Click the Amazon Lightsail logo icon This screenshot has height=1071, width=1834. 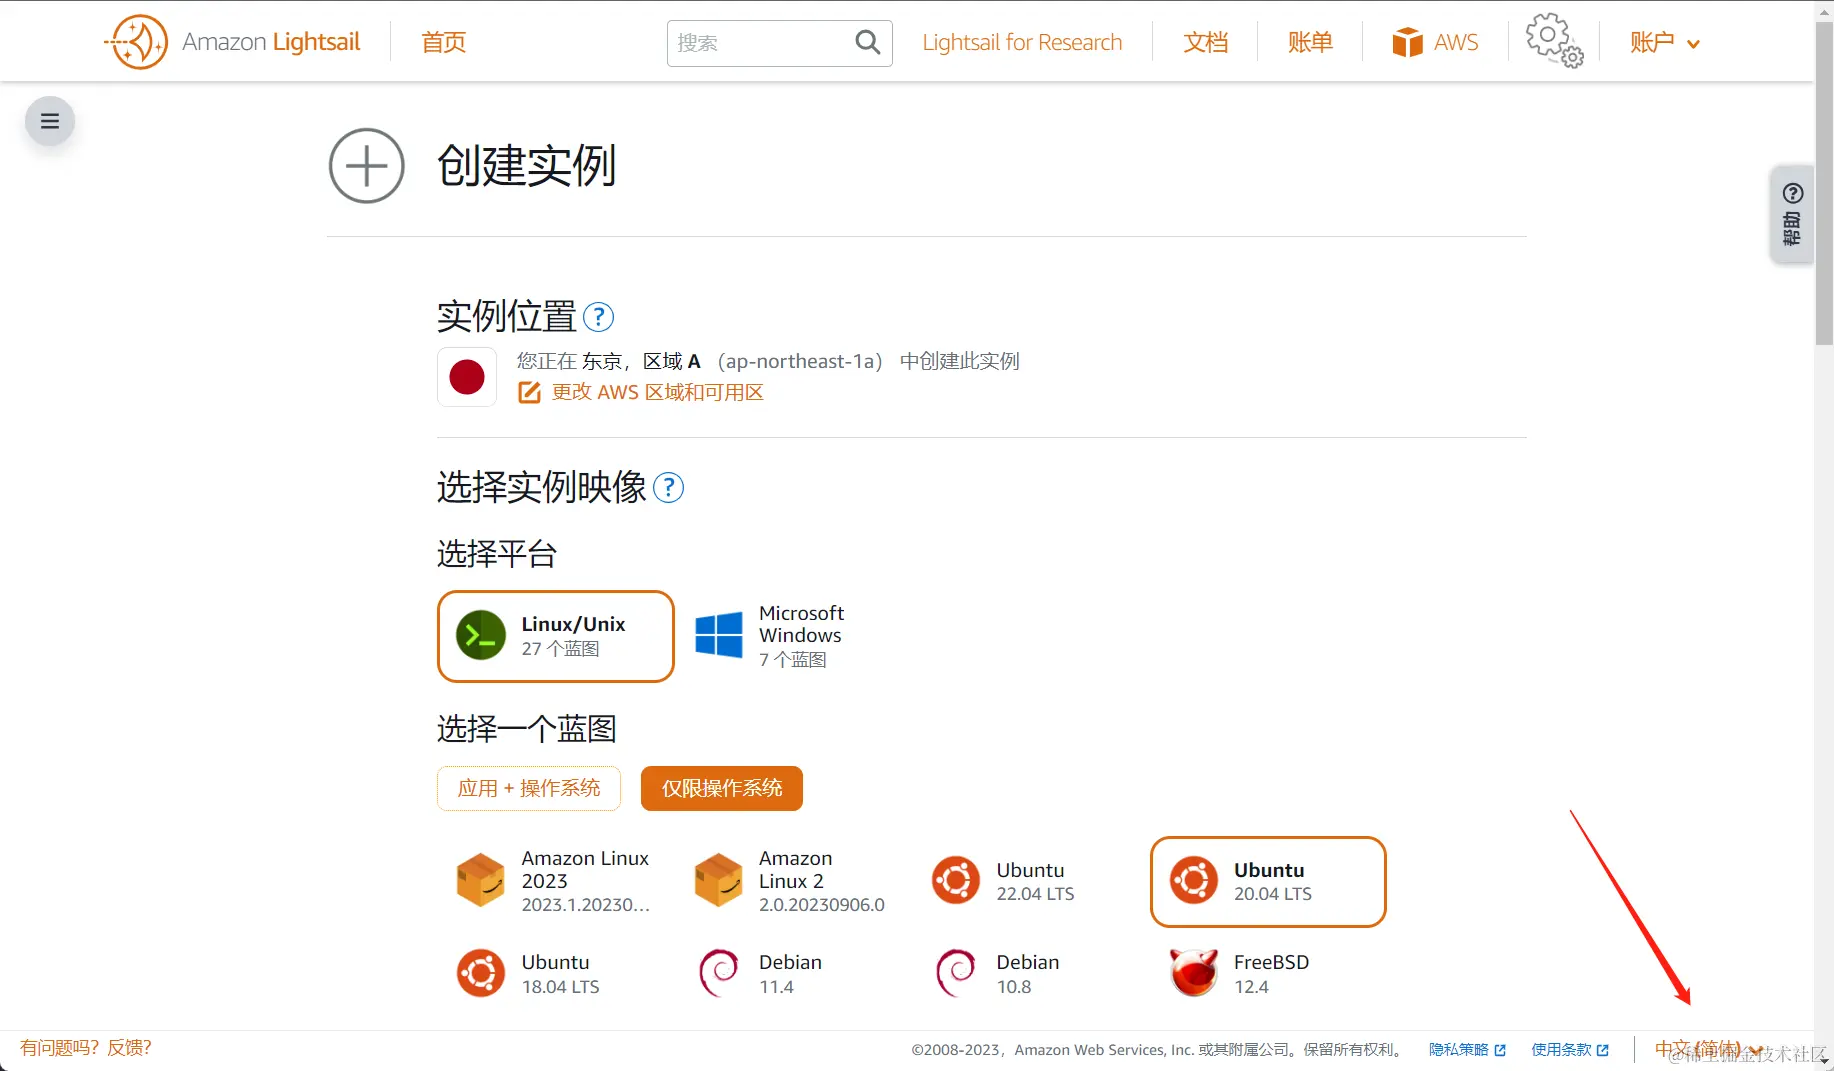pos(136,42)
